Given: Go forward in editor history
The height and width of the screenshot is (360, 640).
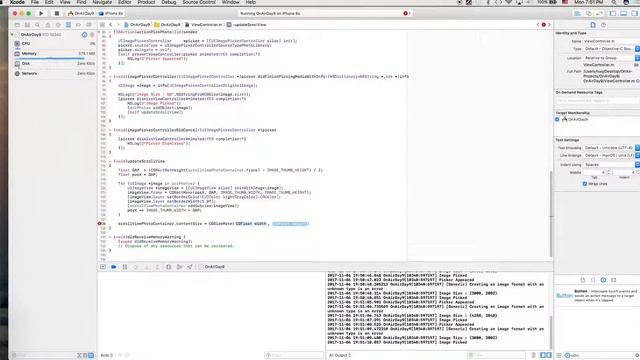Looking at the screenshot, I should coord(118,25).
